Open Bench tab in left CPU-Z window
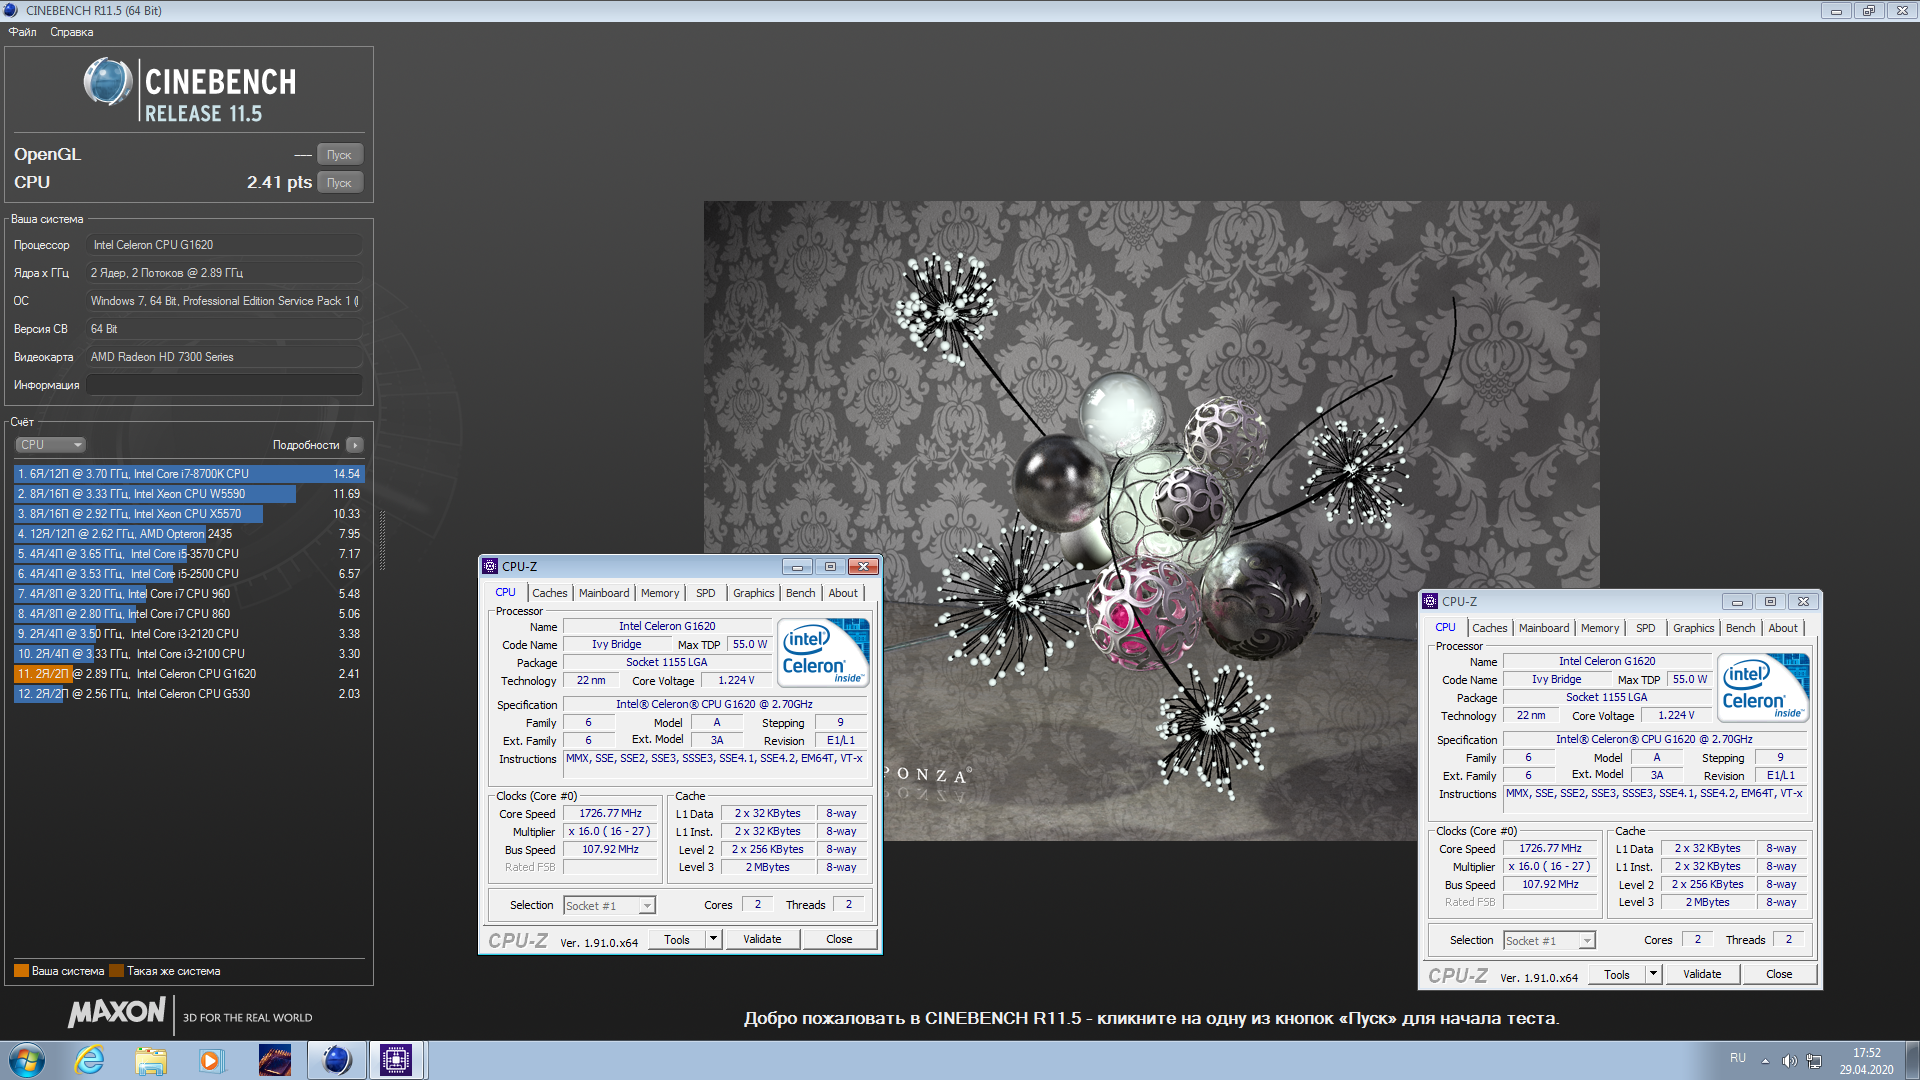This screenshot has width=1920, height=1080. tap(800, 593)
